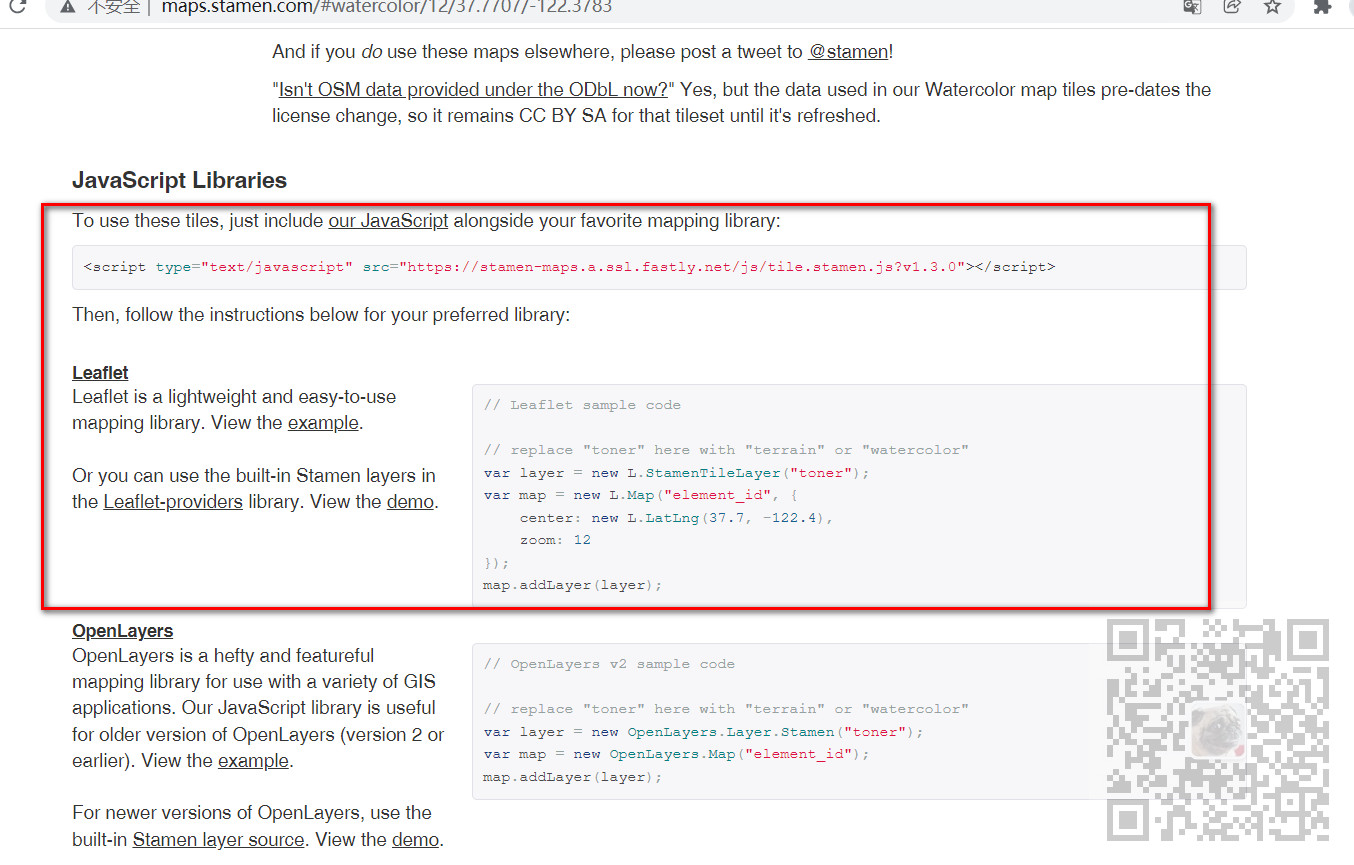Open the "our JavaScript" link
The image size is (1354, 865).
click(388, 220)
